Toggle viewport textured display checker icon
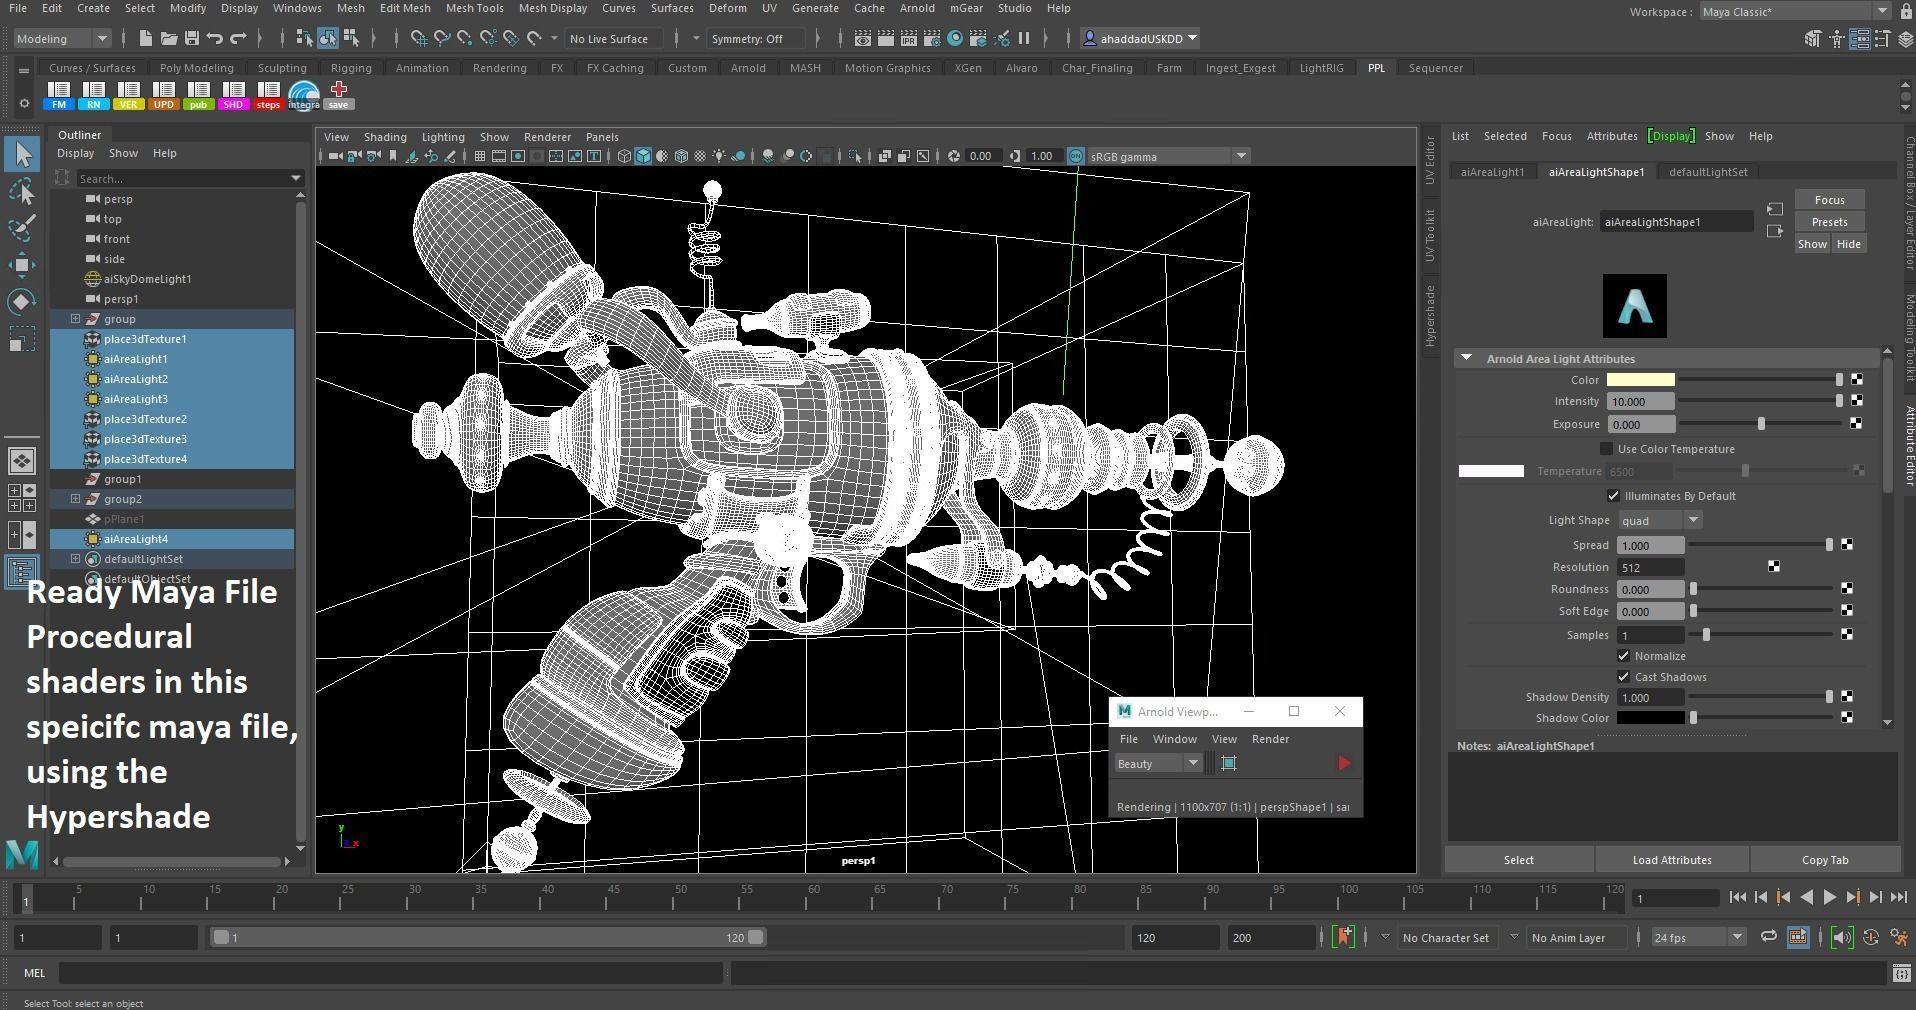 coord(700,156)
